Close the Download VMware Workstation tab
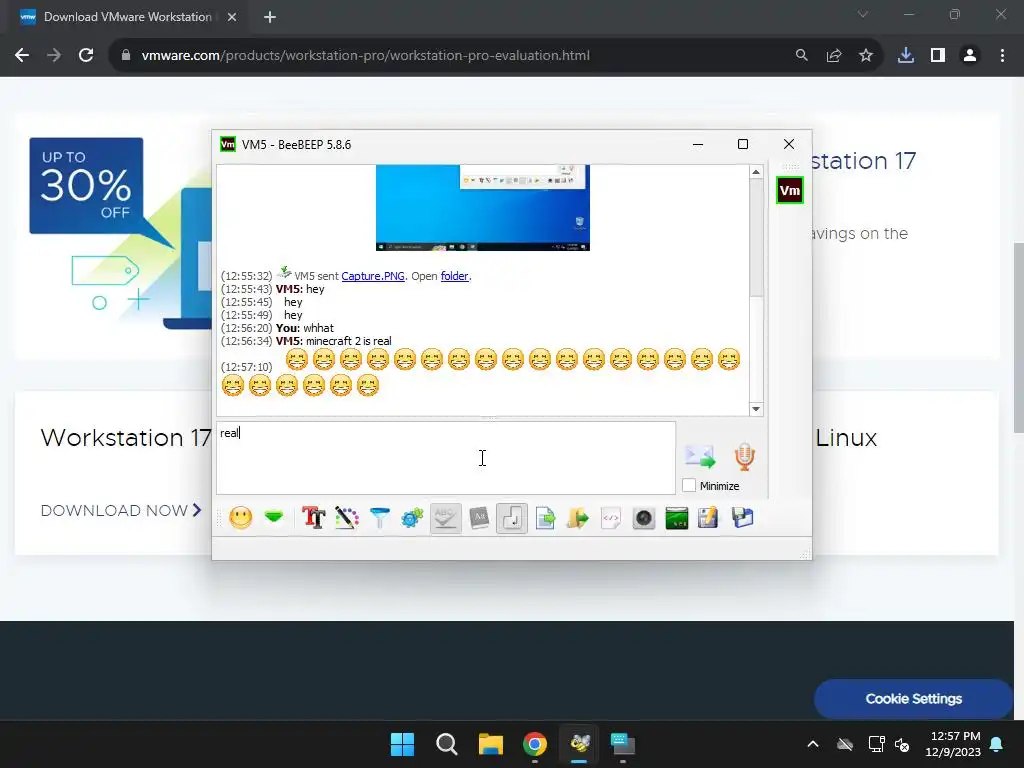This screenshot has width=1024, height=768. click(232, 17)
